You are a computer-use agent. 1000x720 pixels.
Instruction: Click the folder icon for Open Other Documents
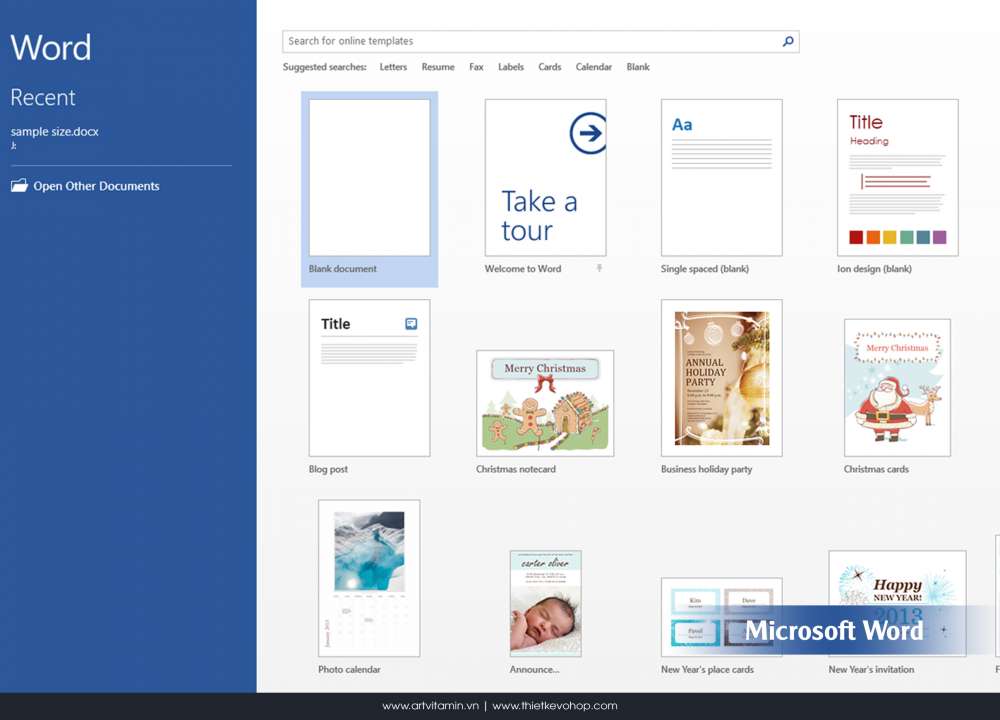(19, 186)
